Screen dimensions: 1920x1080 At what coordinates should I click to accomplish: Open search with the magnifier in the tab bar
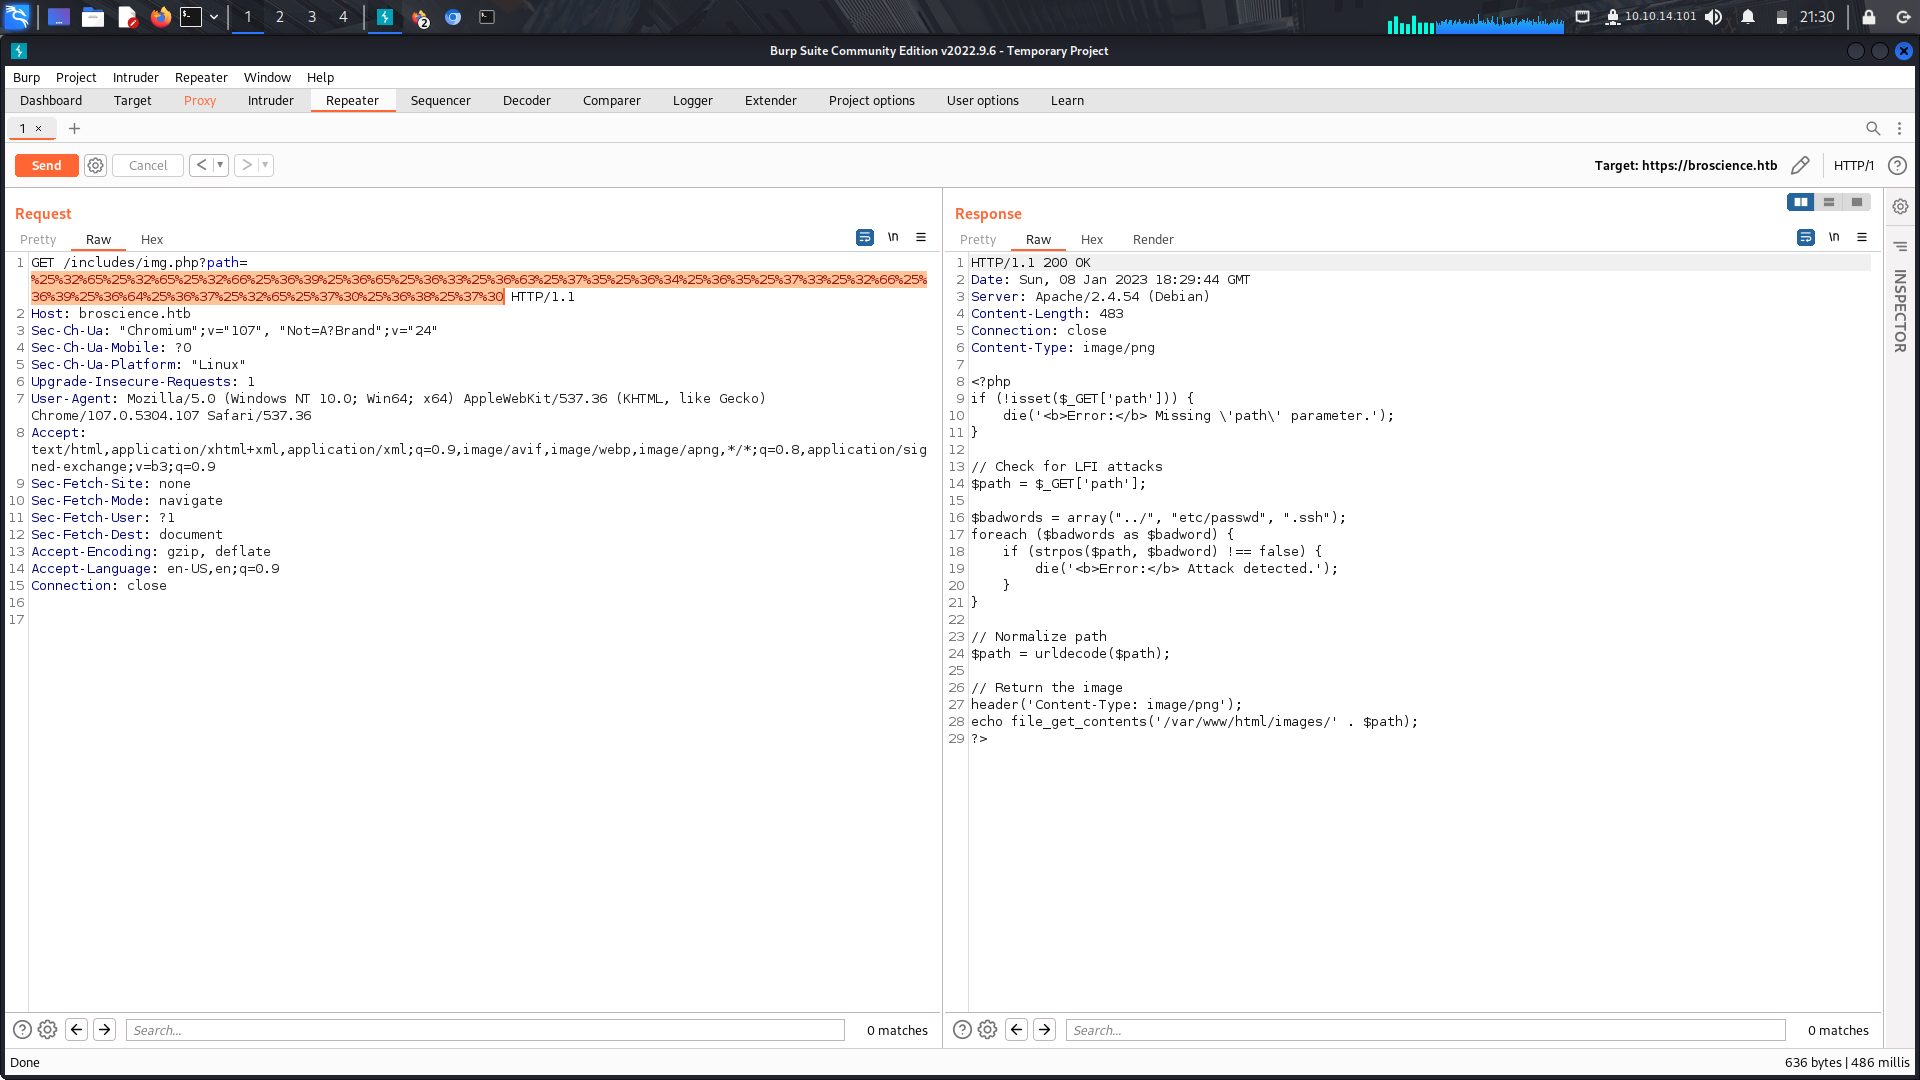1874,128
